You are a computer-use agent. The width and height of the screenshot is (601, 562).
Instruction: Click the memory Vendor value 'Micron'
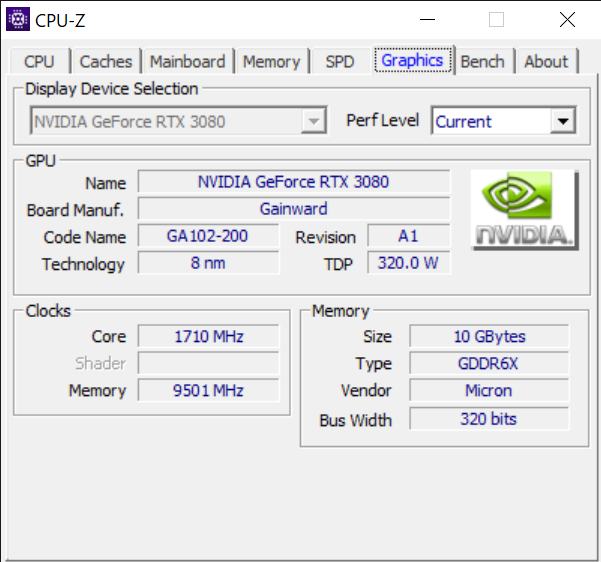coord(489,390)
